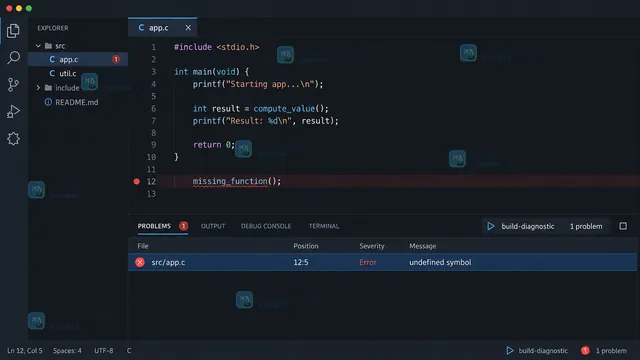The width and height of the screenshot is (640, 360).
Task: Click the folder icon next to src
Action: [x=48, y=46]
